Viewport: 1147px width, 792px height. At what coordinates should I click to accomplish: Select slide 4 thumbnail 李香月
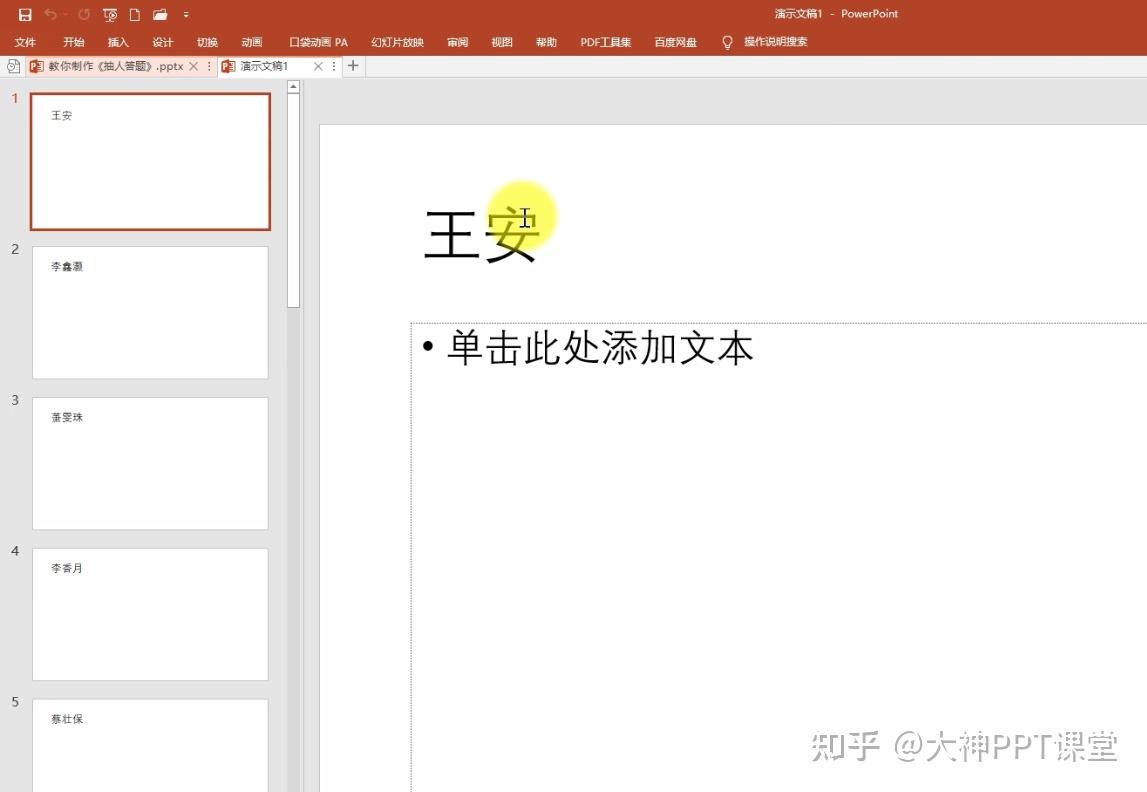[150, 614]
